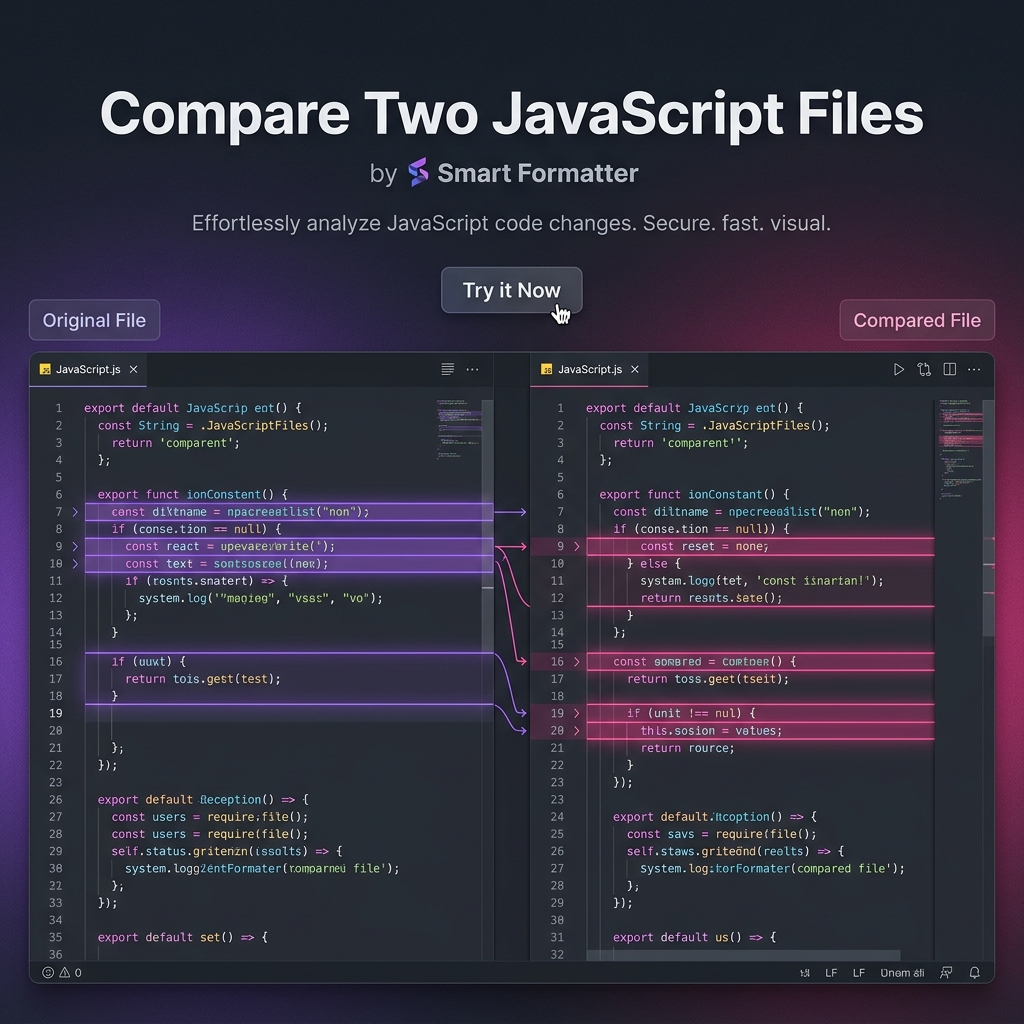
Task: Click the second LF line ending indicator
Action: click(859, 973)
